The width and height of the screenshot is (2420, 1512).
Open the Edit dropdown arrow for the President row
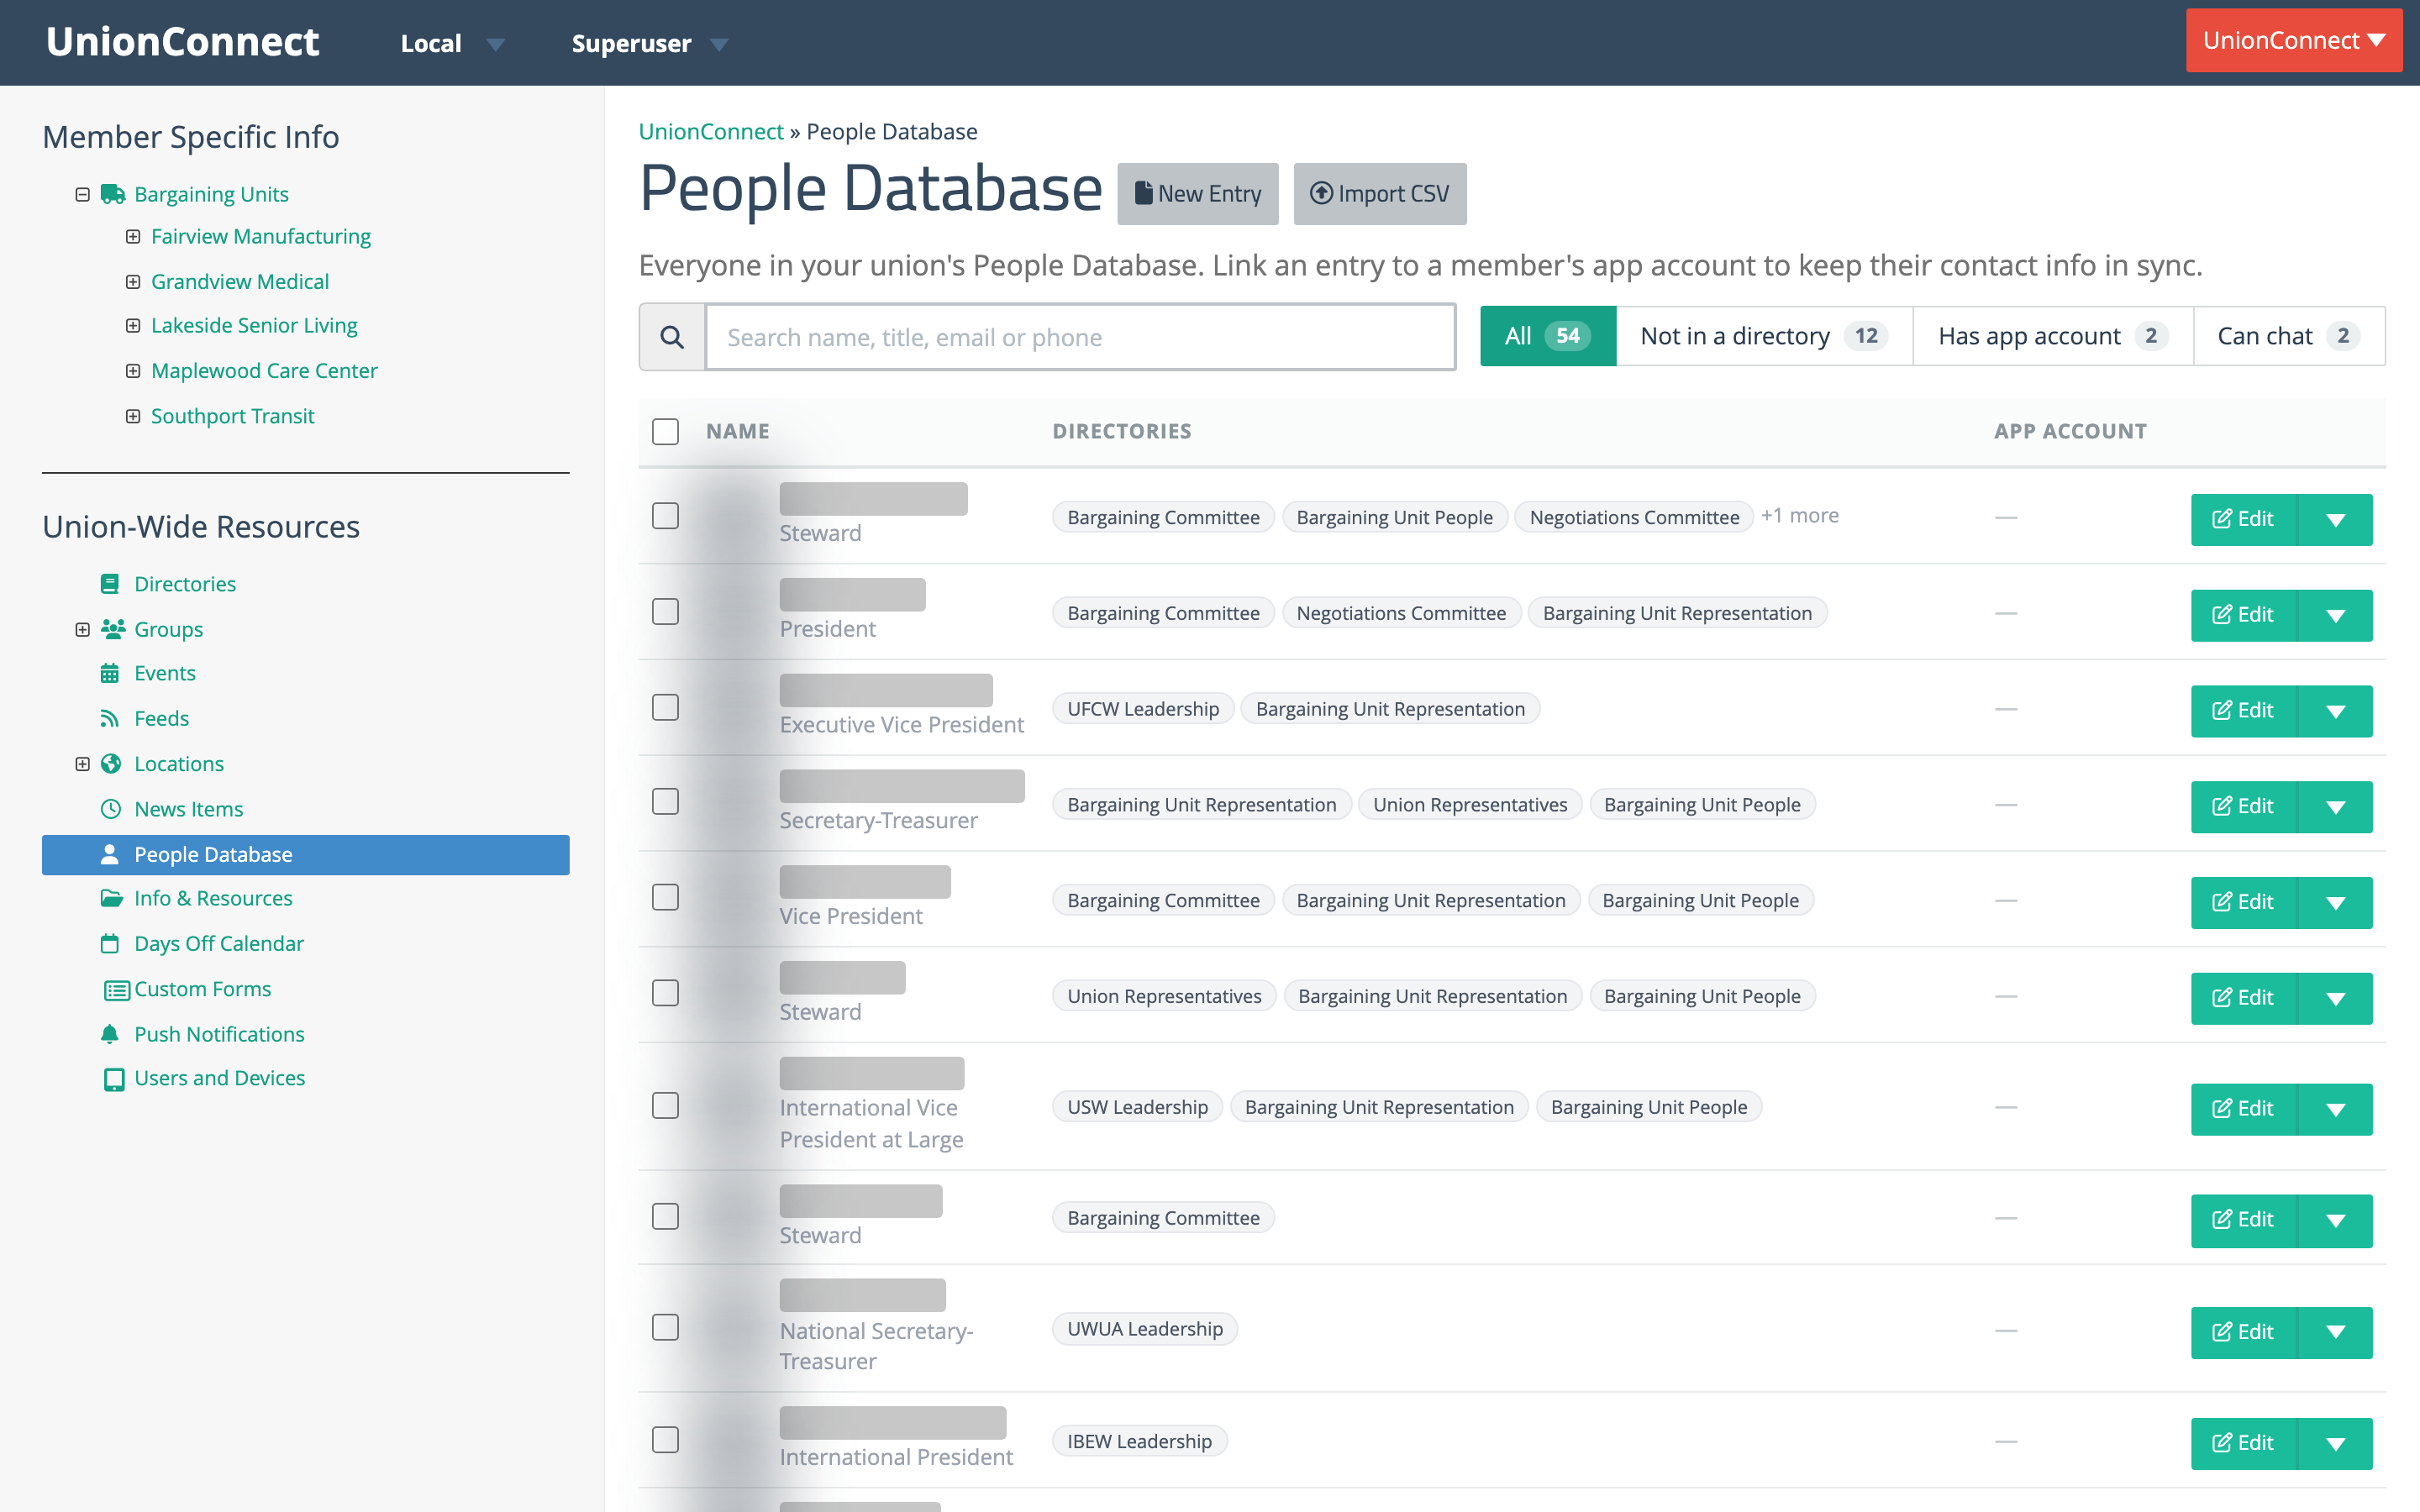(x=2335, y=615)
